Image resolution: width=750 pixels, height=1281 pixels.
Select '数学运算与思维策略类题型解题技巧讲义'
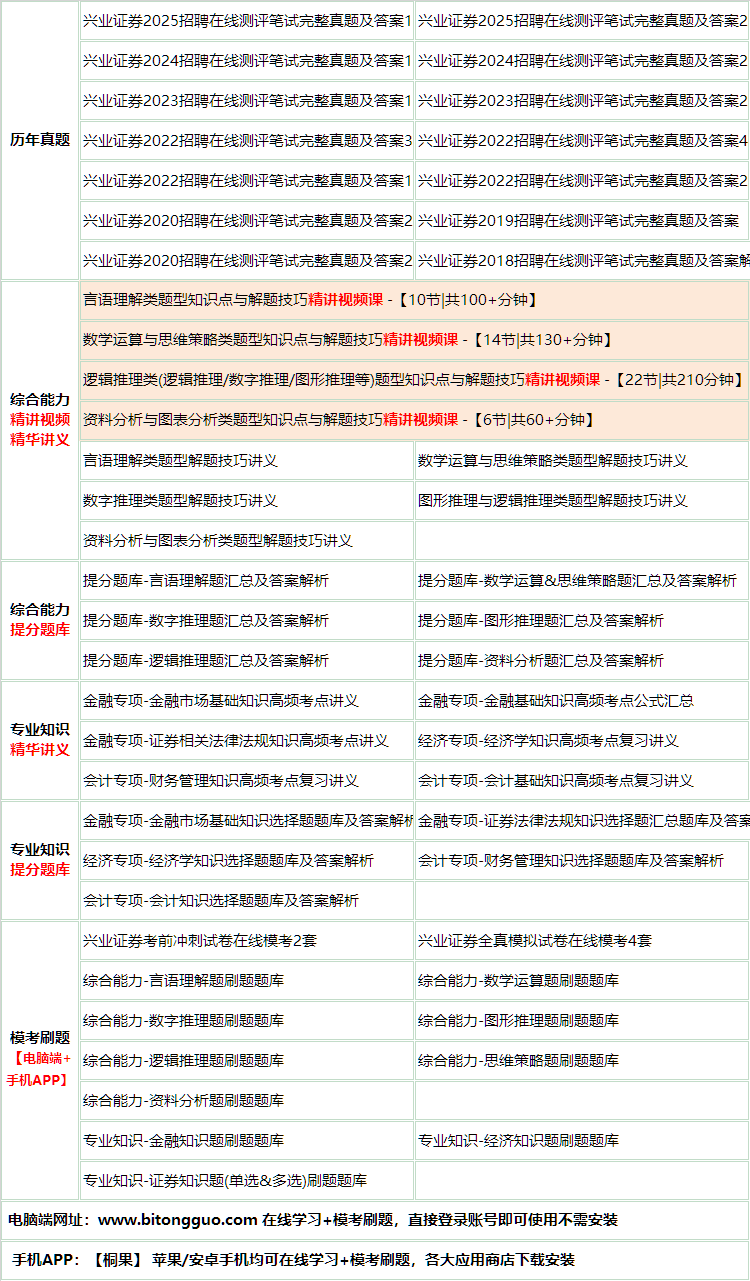pyautogui.click(x=582, y=461)
